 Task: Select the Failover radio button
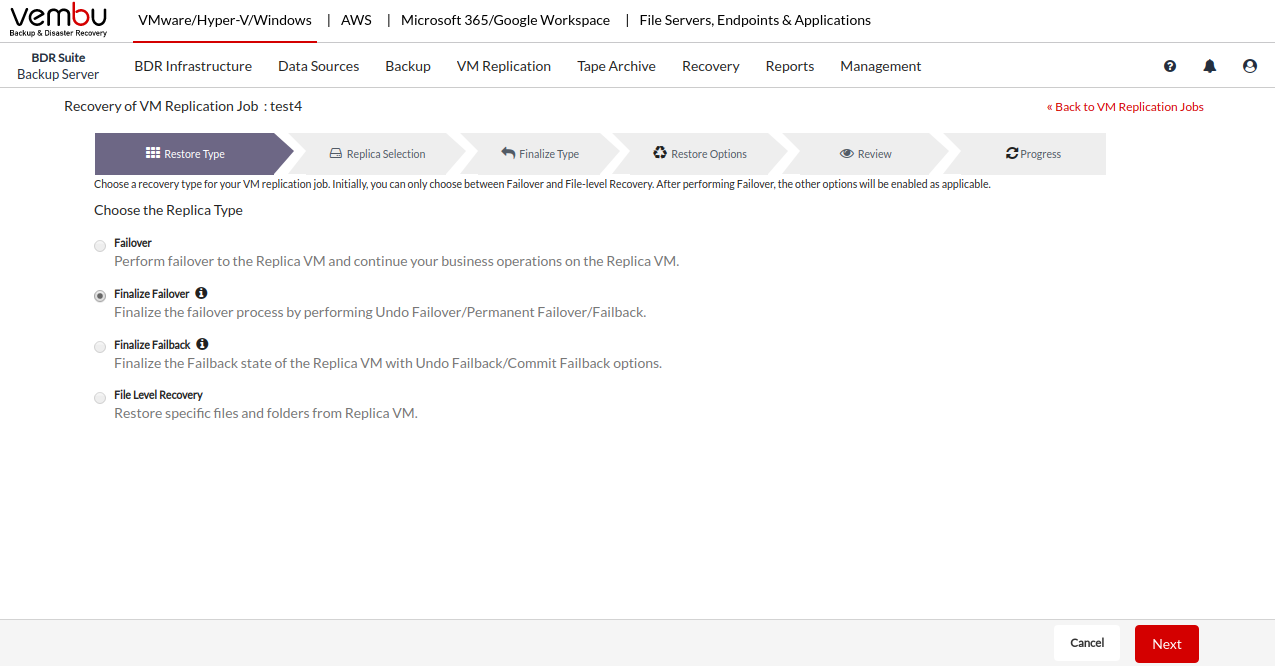[100, 246]
